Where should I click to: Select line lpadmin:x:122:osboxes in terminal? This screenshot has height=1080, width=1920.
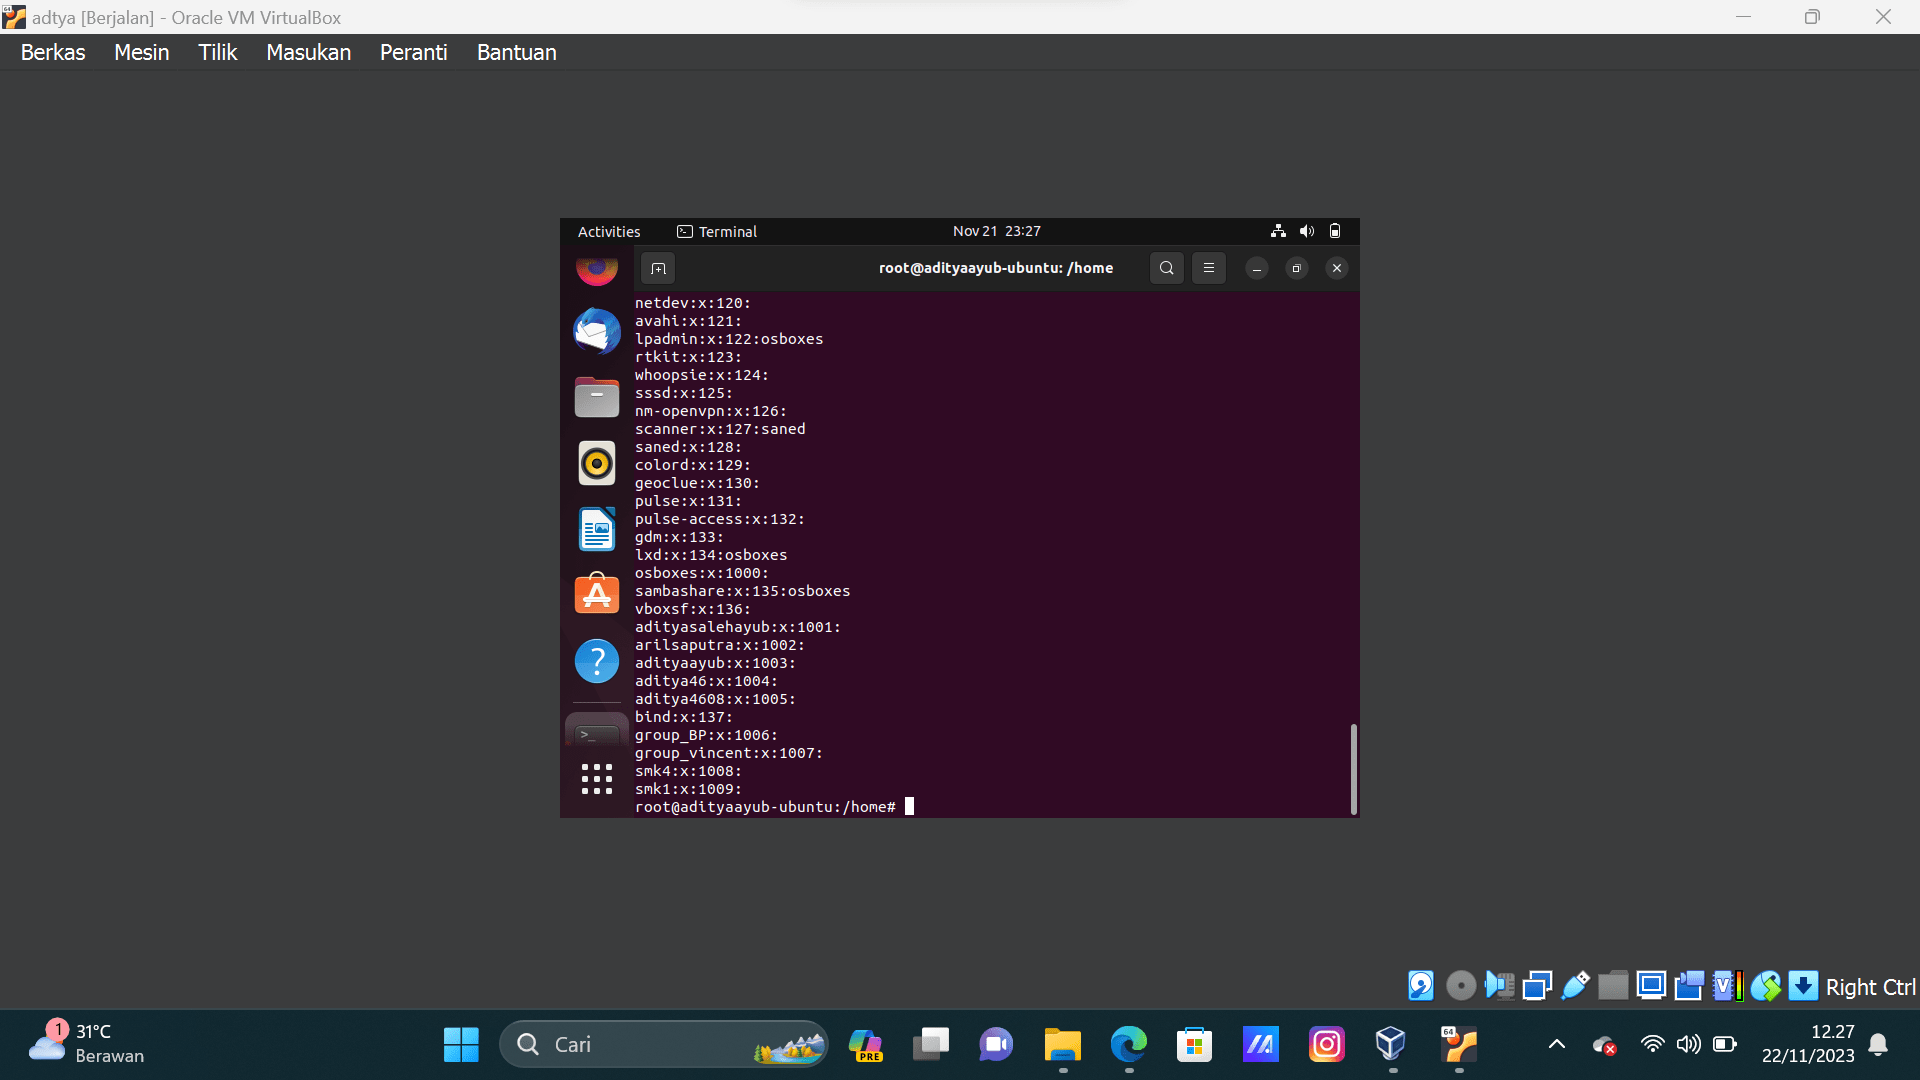click(x=729, y=339)
